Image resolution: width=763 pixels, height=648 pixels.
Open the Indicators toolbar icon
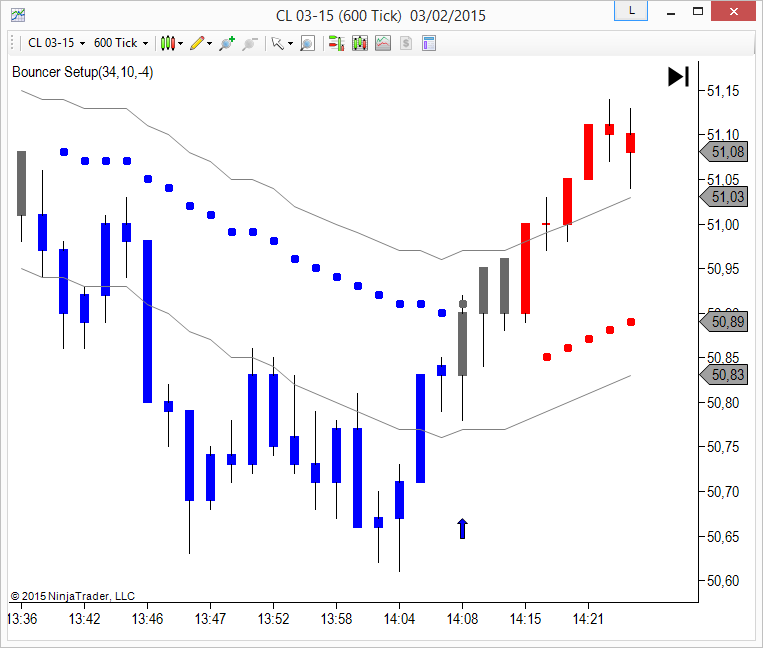point(359,43)
